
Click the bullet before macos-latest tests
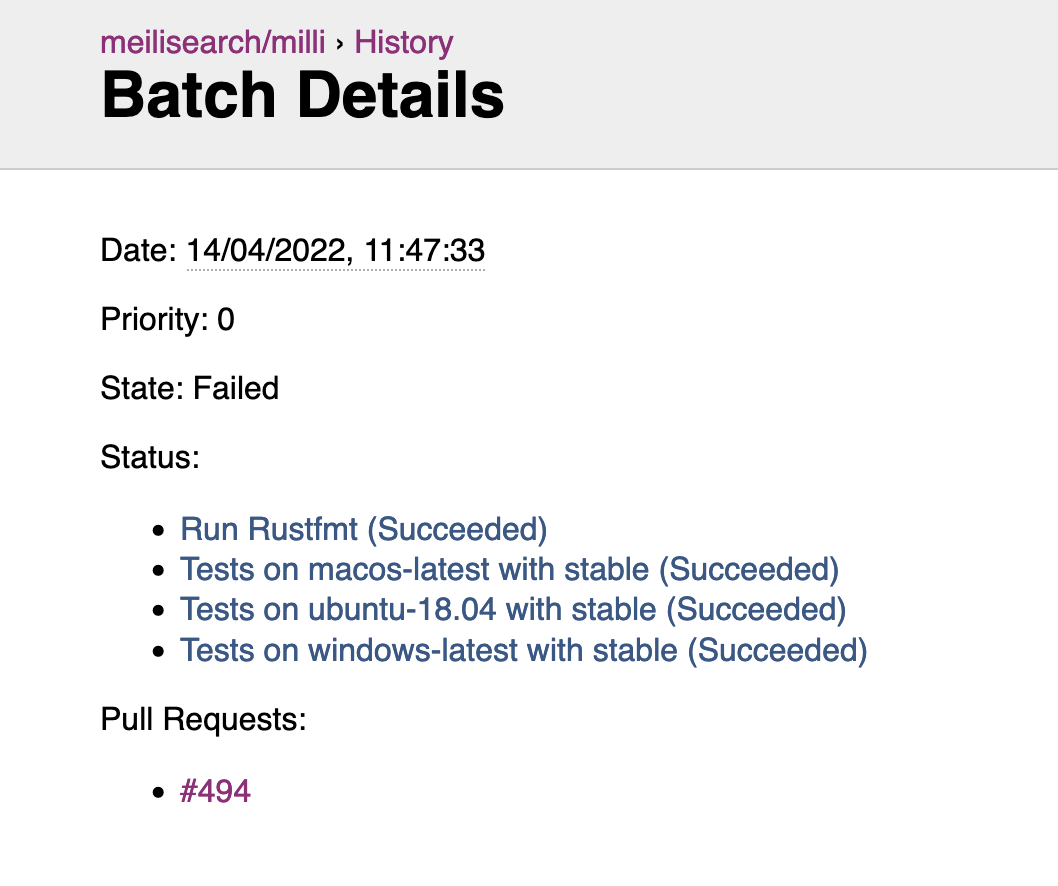point(159,571)
